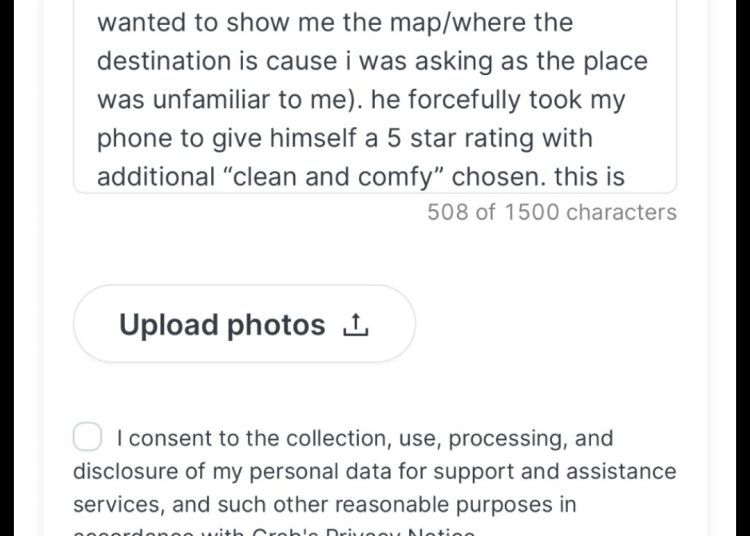Click the upload arrow icon
Image resolution: width=750 pixels, height=536 pixels.
click(356, 325)
